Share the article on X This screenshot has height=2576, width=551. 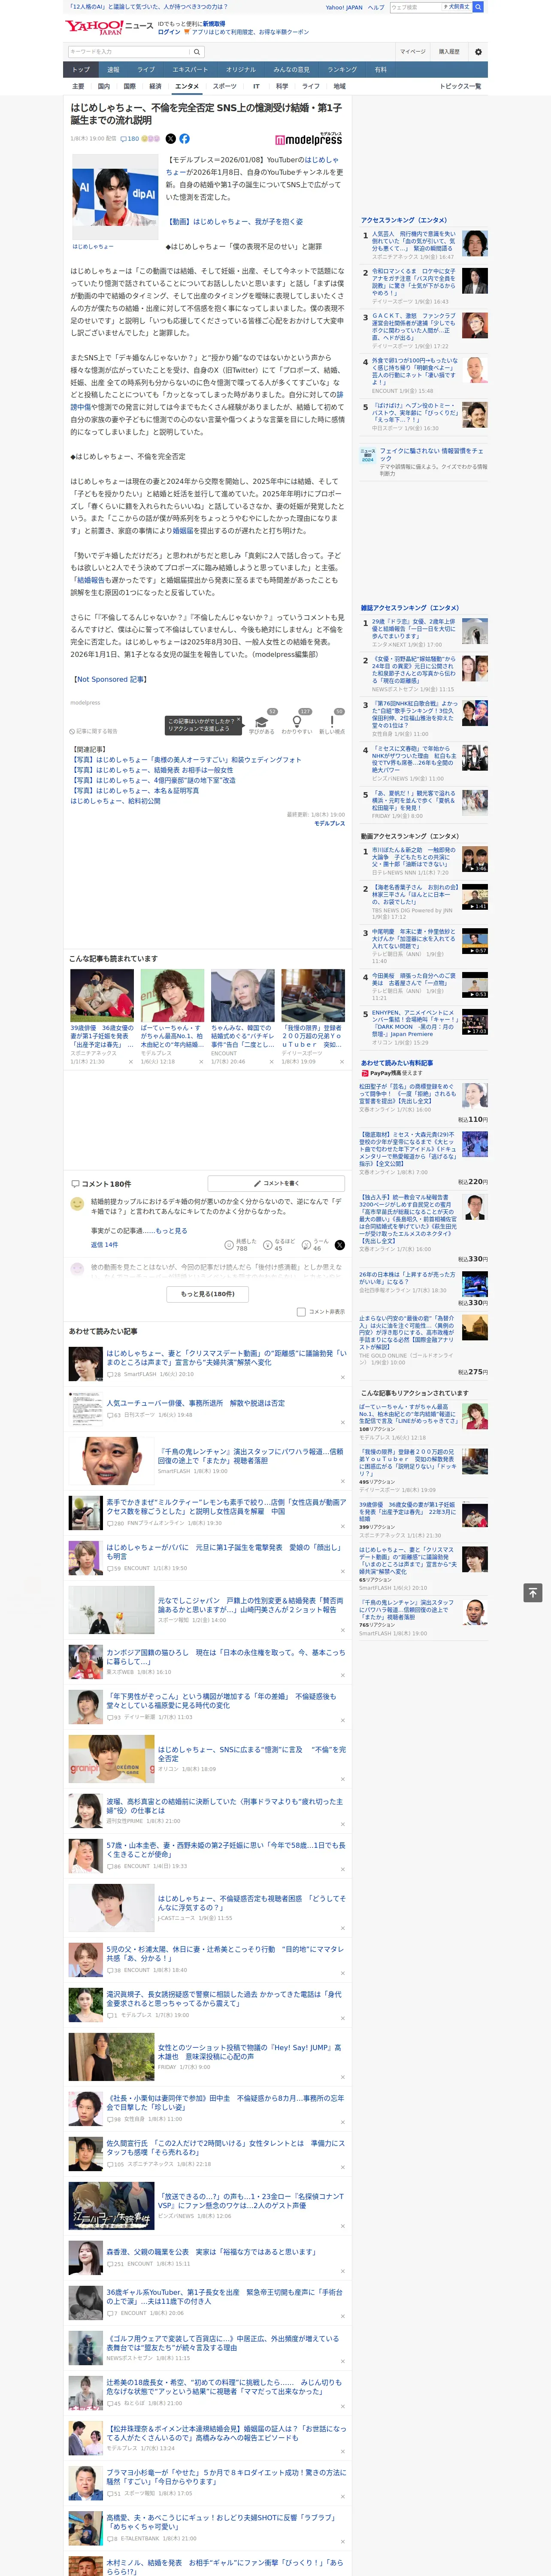click(170, 139)
